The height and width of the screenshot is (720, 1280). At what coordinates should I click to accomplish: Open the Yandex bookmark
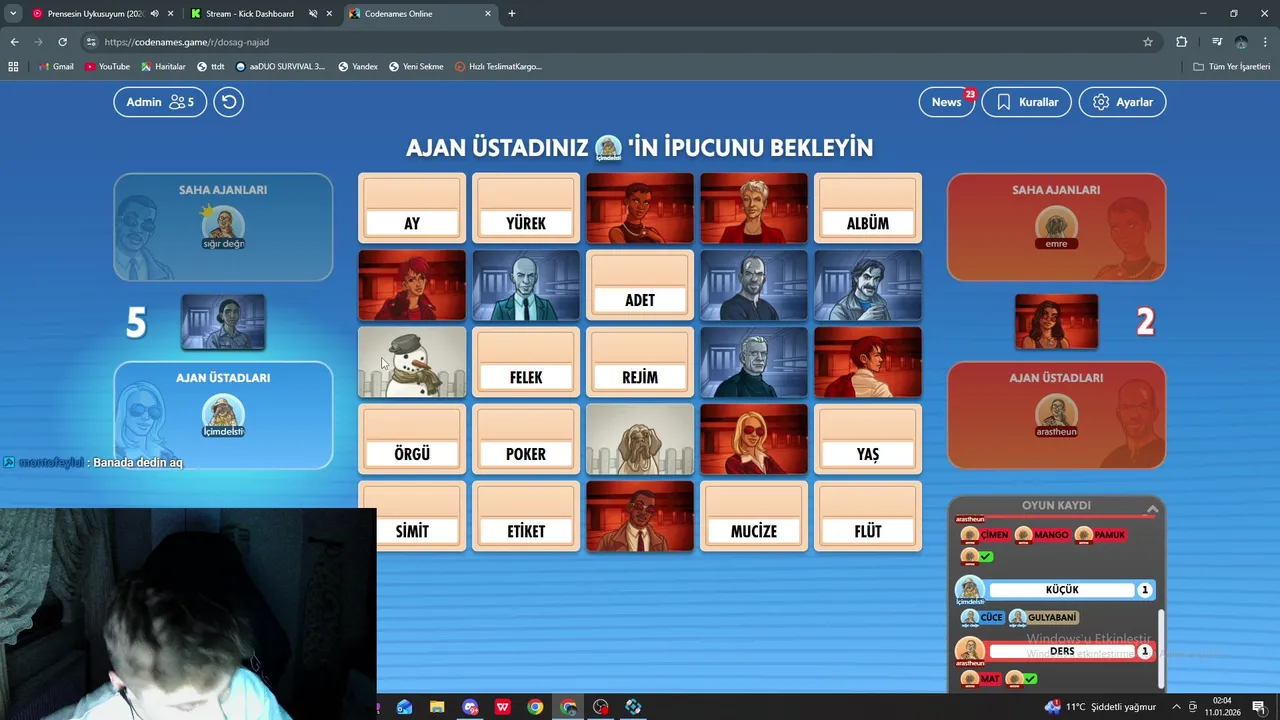pos(358,67)
